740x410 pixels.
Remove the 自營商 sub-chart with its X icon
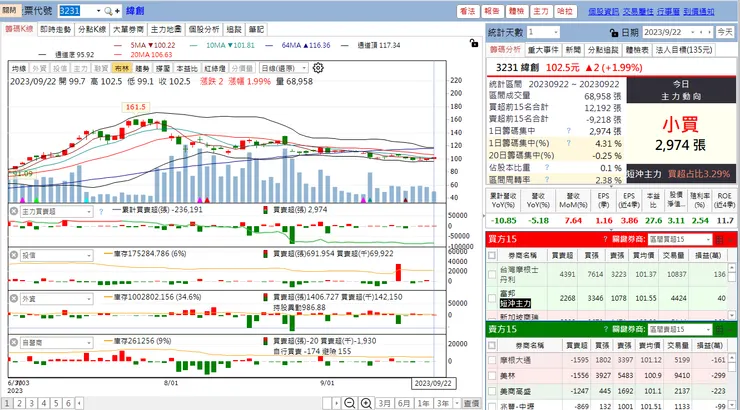[14, 343]
